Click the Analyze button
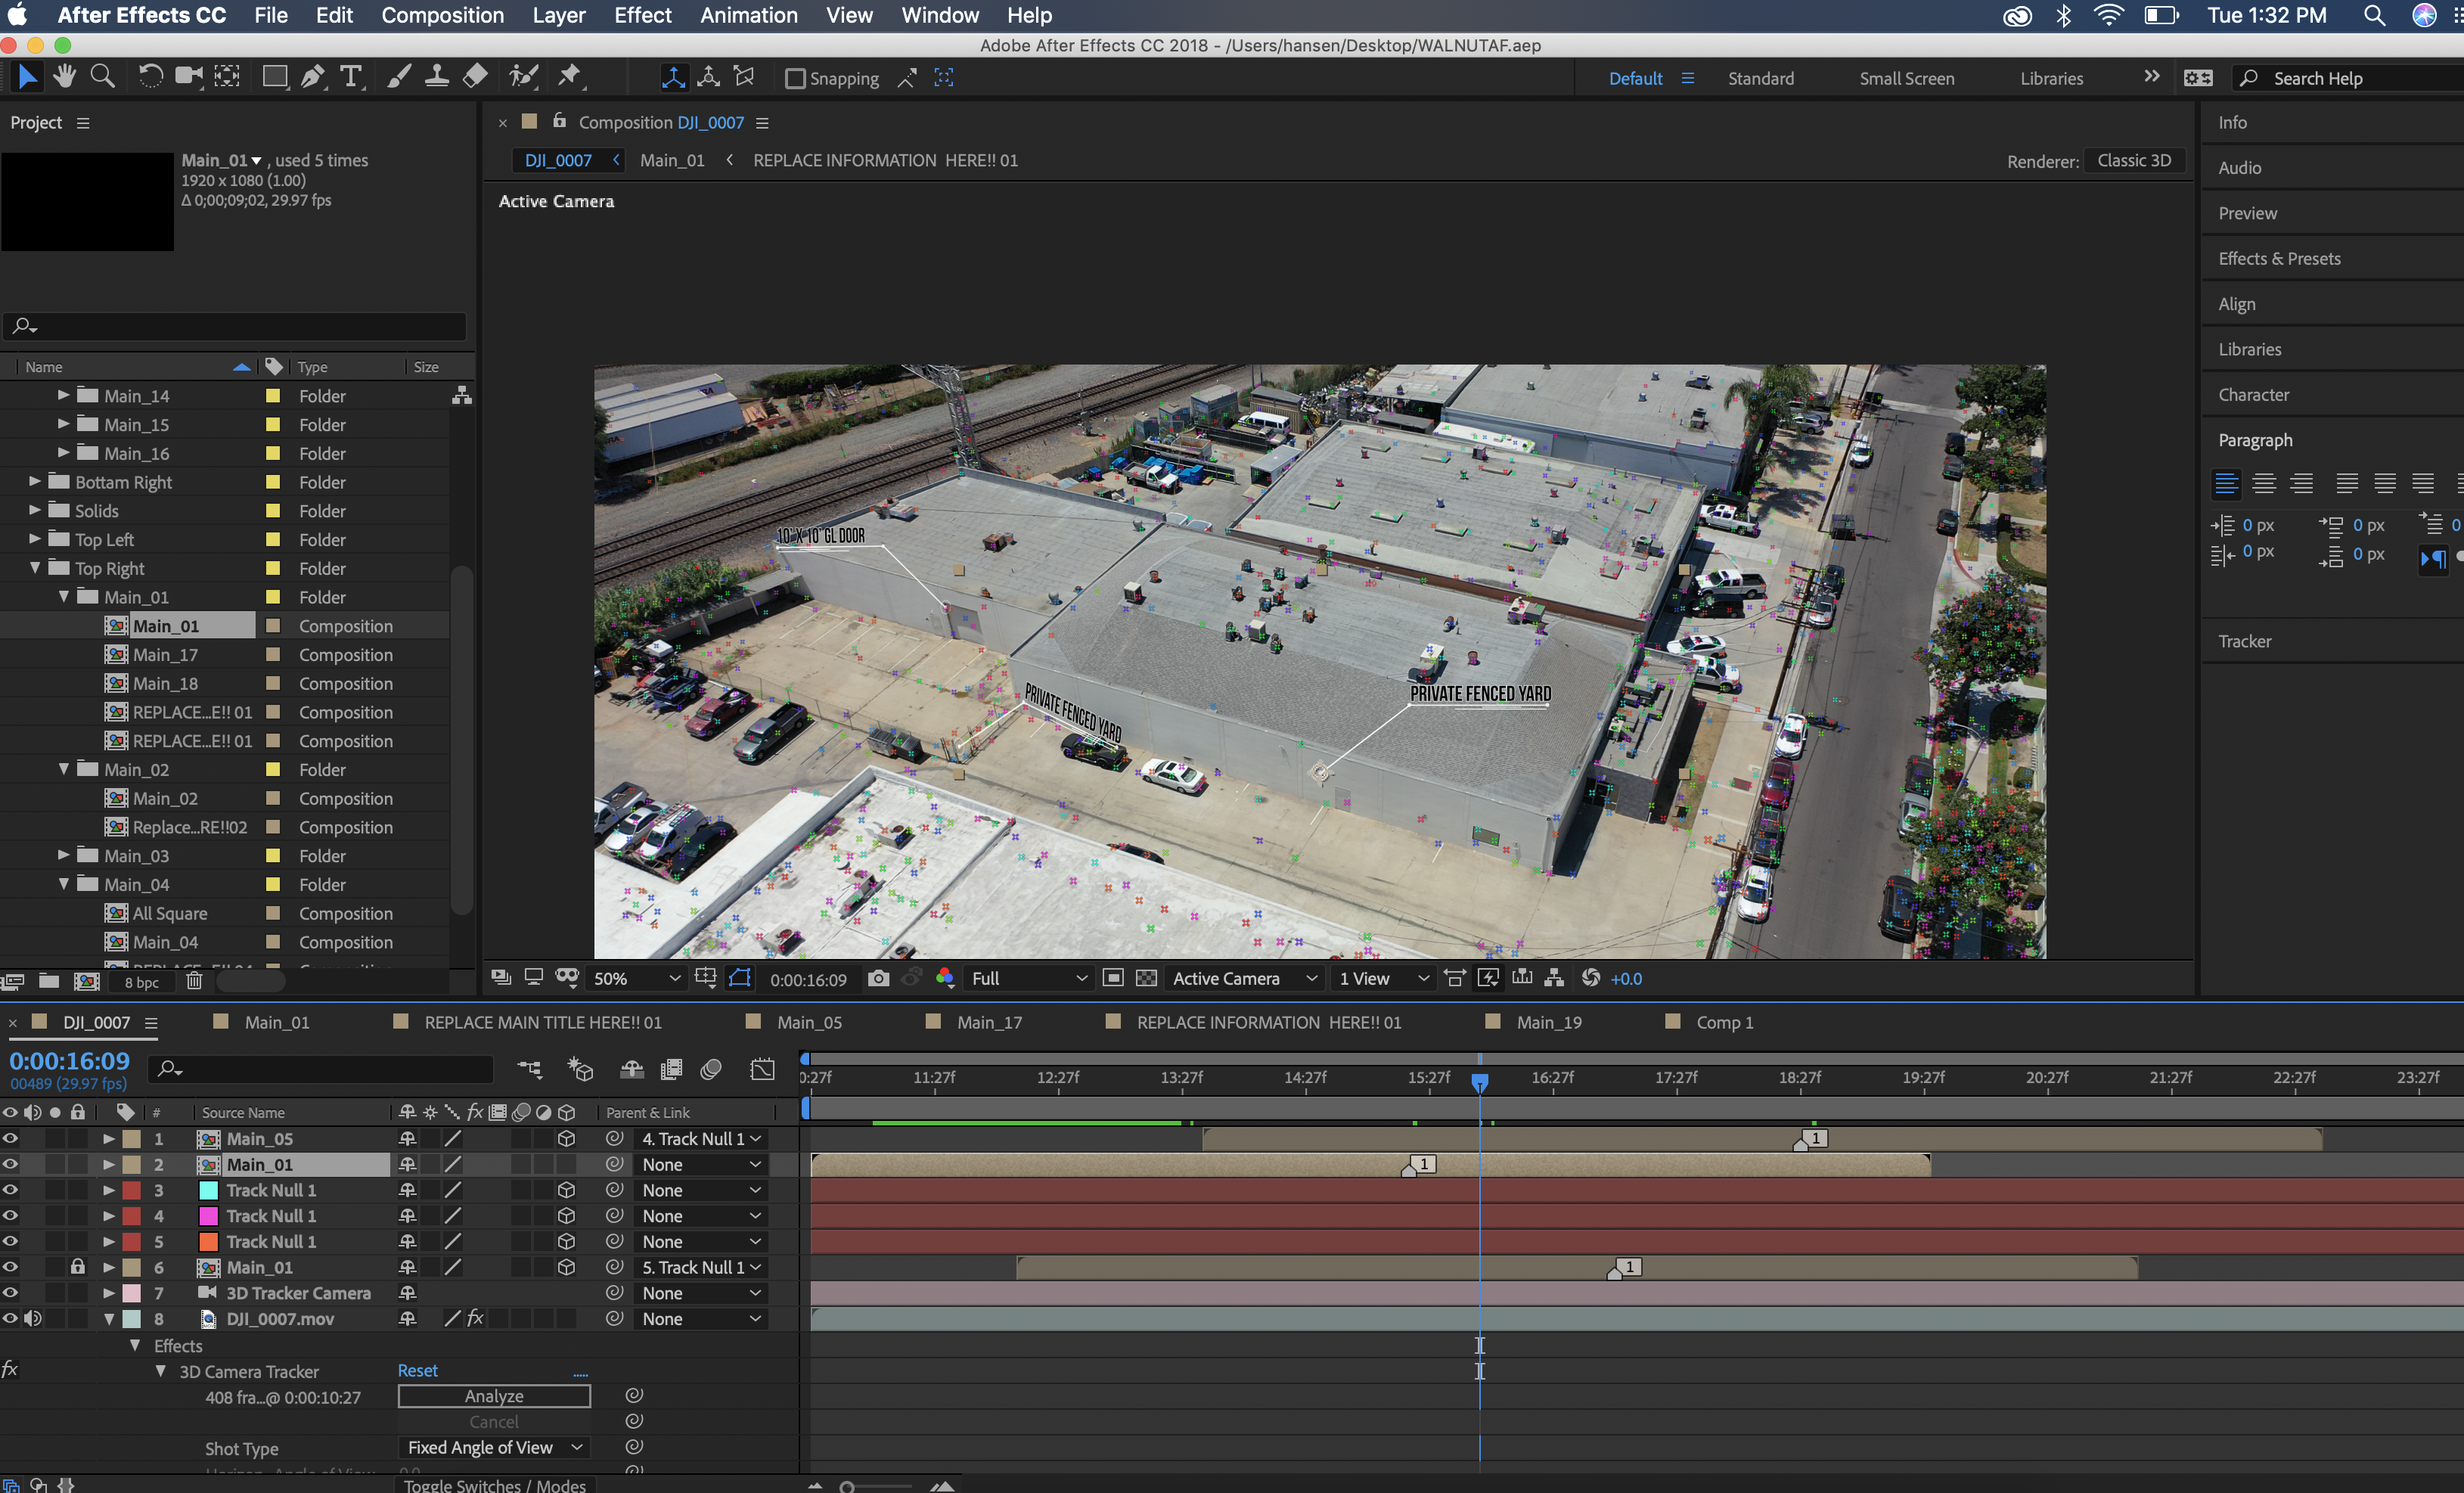 pyautogui.click(x=494, y=1396)
